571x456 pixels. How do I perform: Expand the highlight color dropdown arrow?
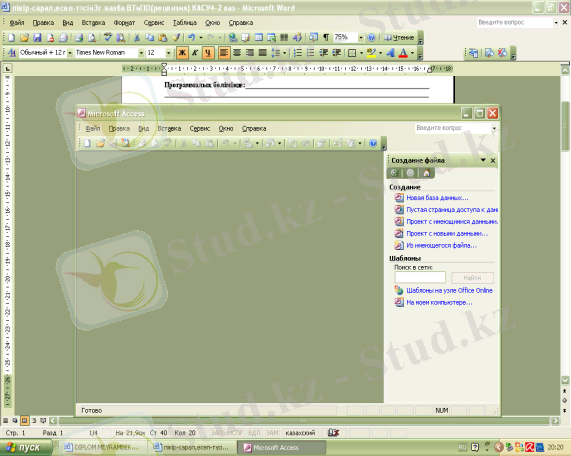(x=381, y=53)
